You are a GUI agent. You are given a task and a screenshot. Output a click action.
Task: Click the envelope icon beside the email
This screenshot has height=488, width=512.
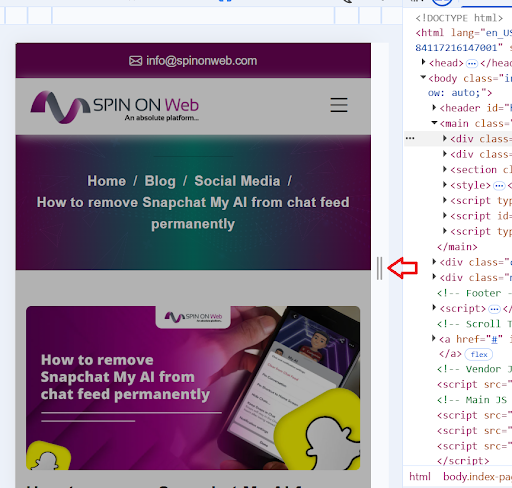(136, 61)
